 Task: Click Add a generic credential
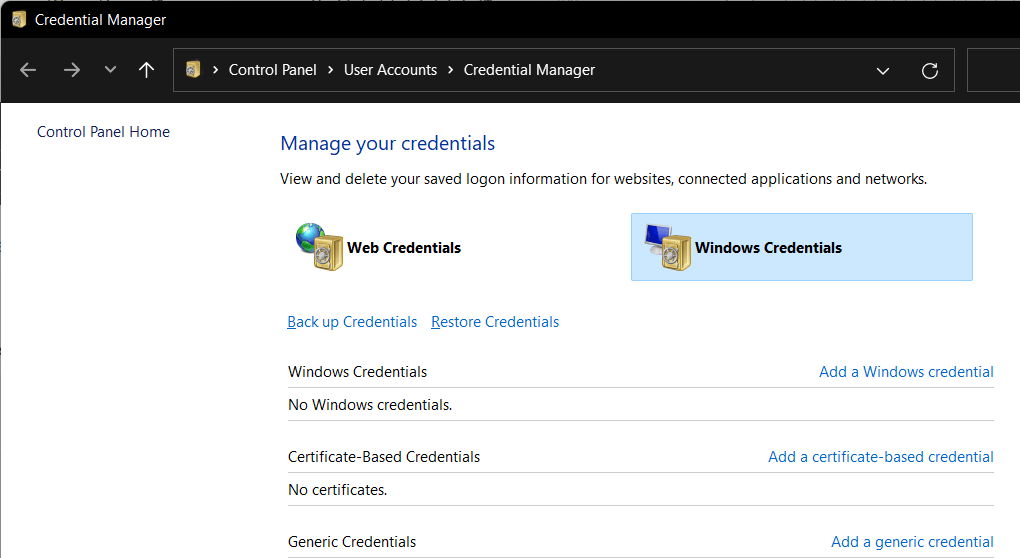[912, 542]
